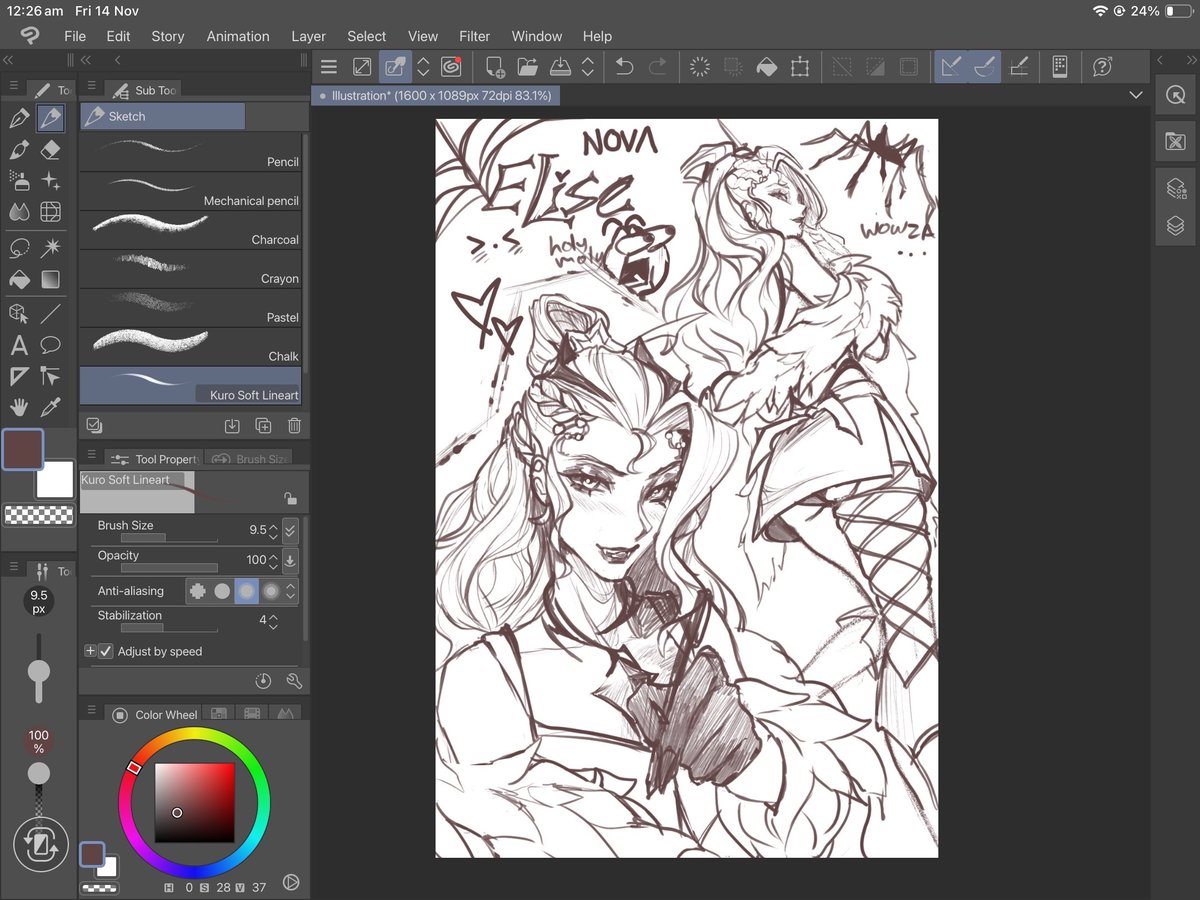Select the Auto select magic wand tool
This screenshot has height=900, width=1200.
[x=50, y=247]
